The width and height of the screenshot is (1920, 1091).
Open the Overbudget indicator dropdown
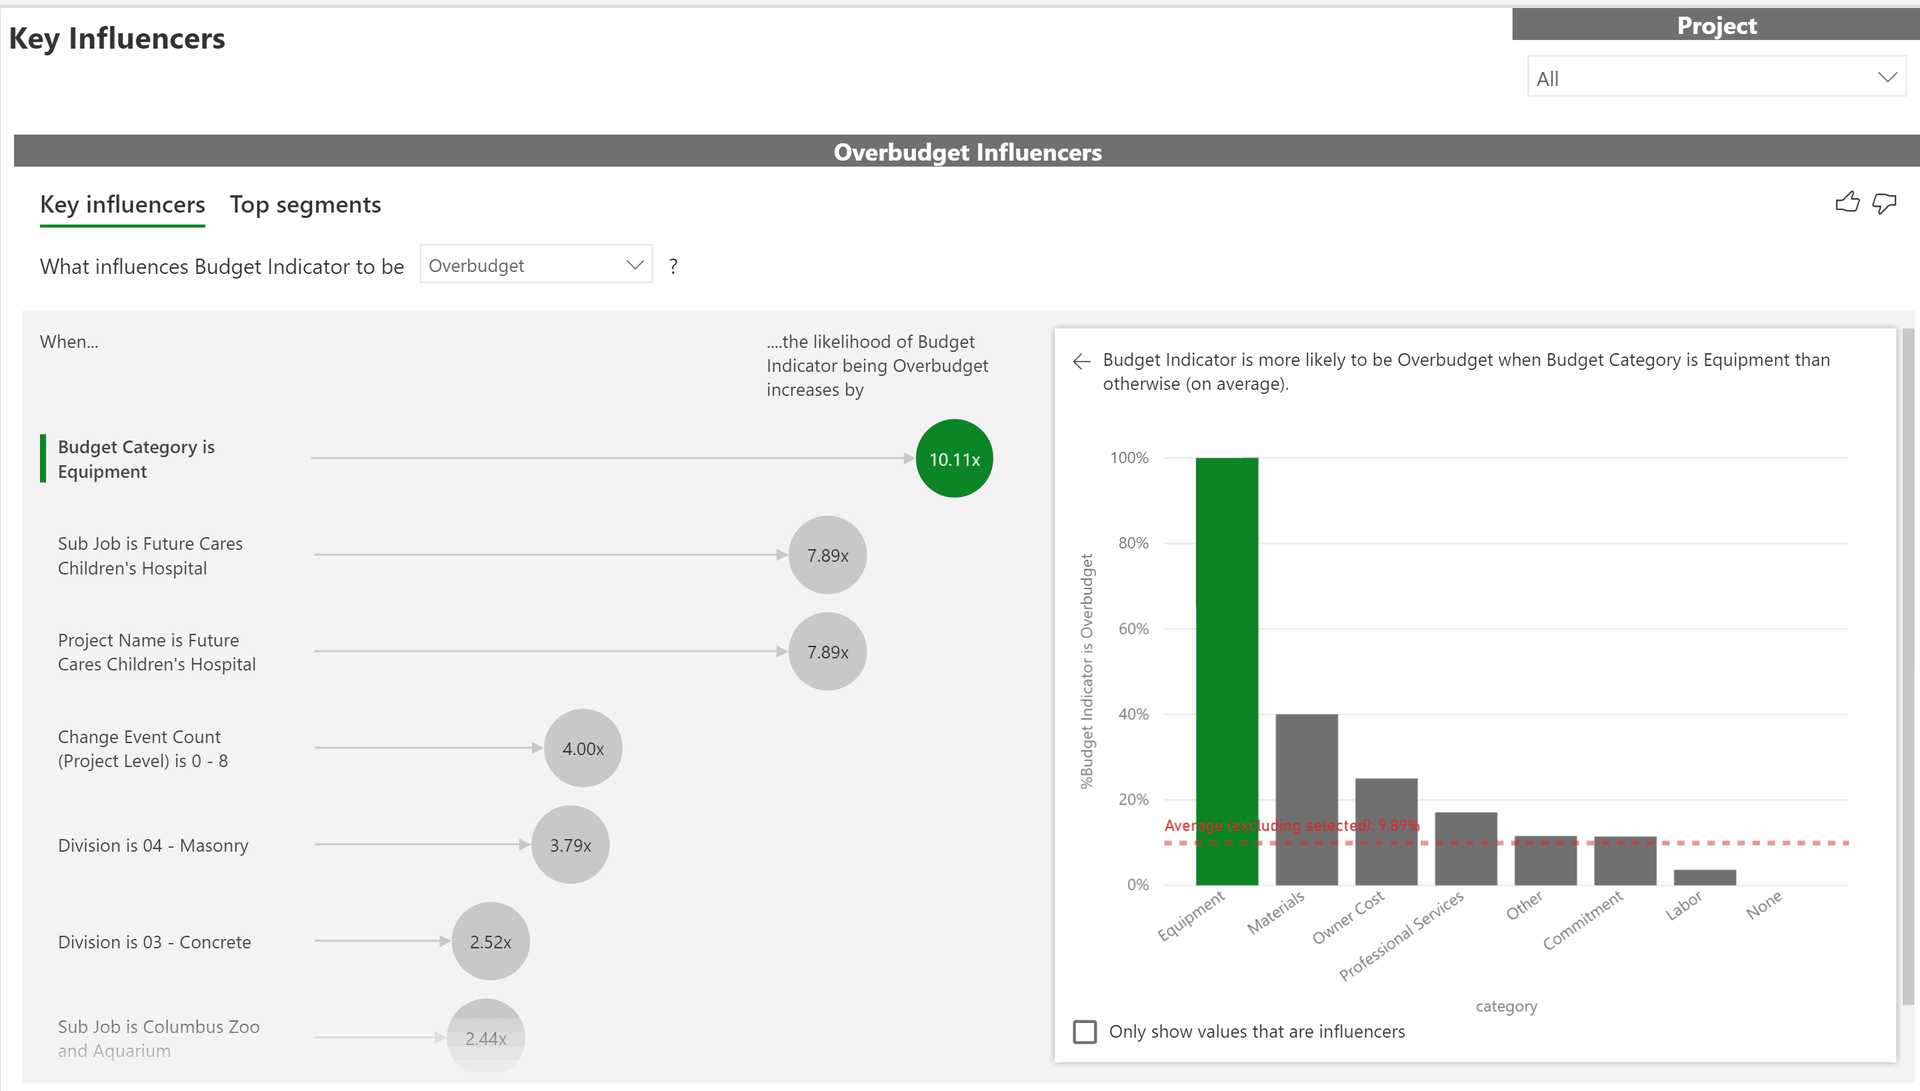pyautogui.click(x=535, y=265)
